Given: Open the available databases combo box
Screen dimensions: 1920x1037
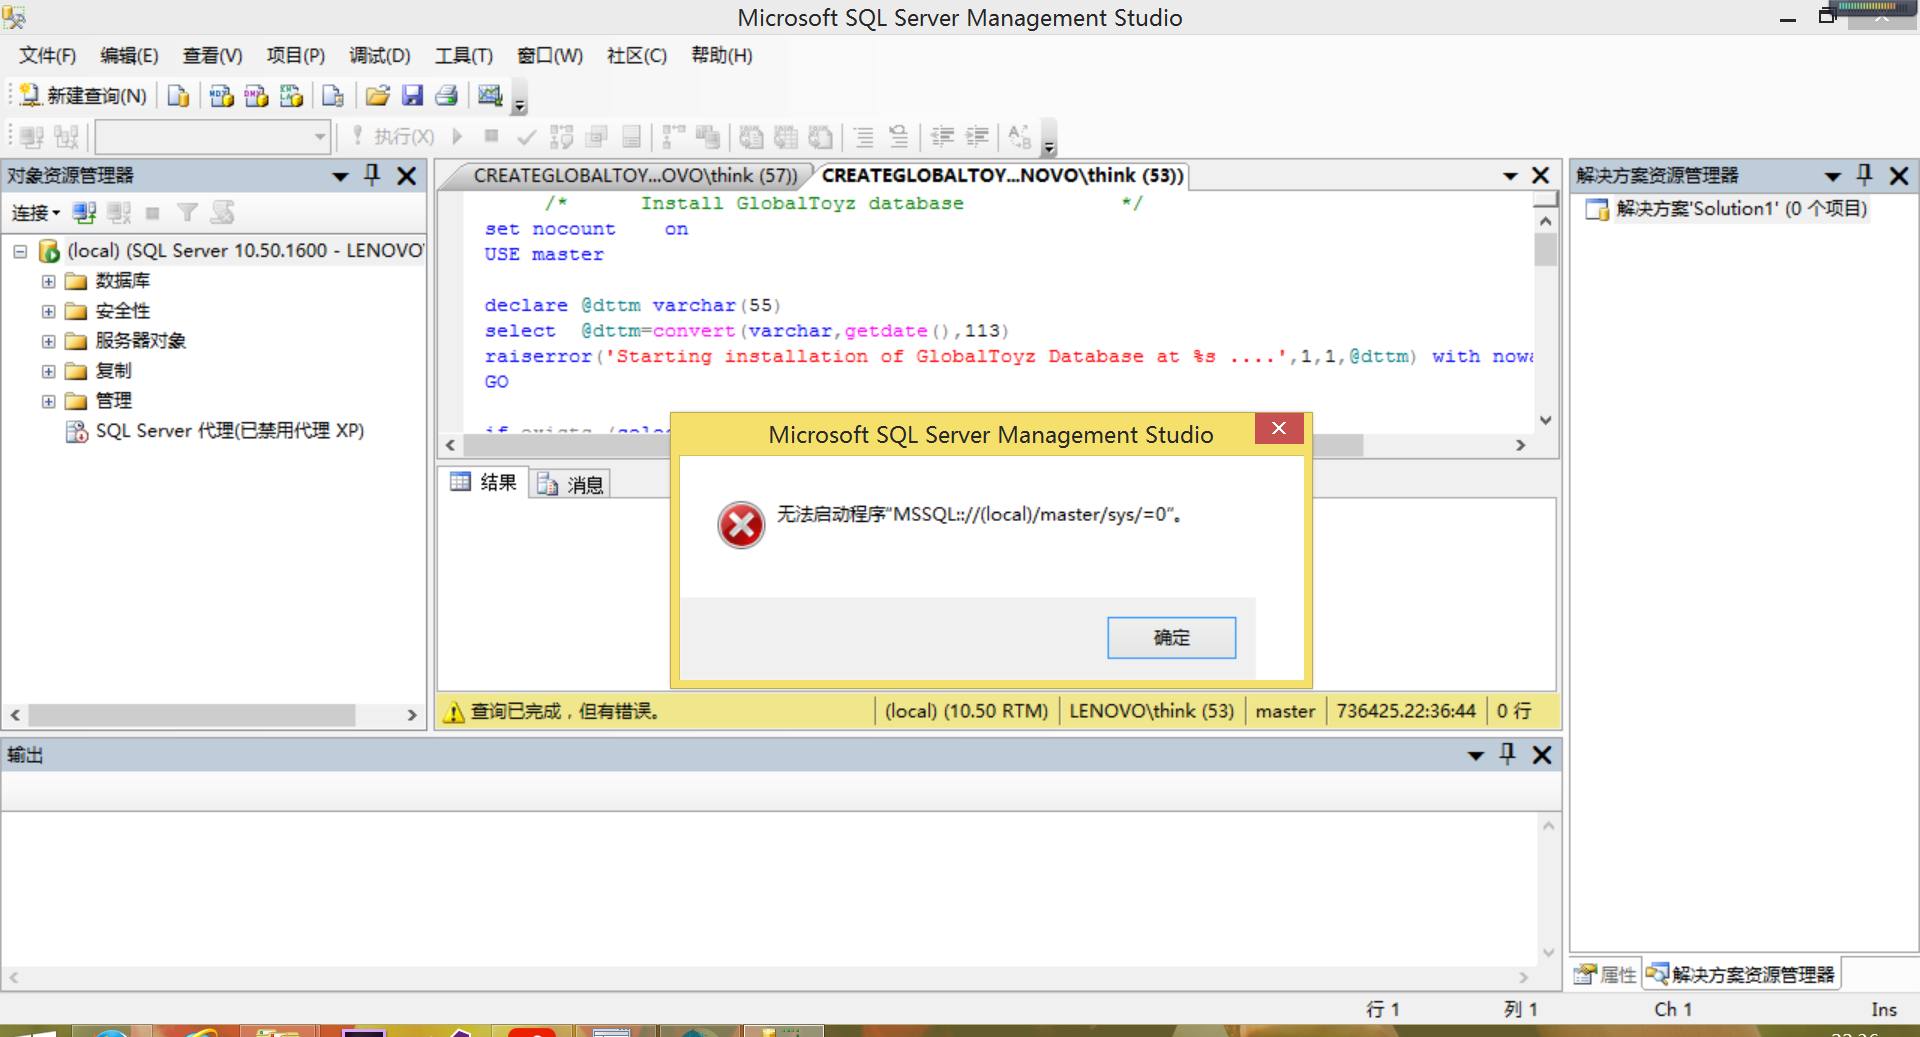Looking at the screenshot, I should pos(213,136).
